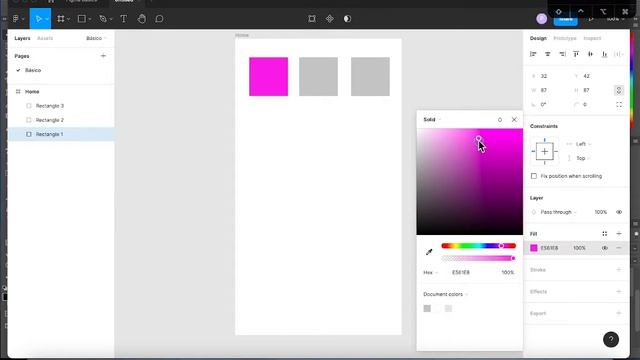
Task: Click Align horizontal centers icon
Action: [548, 54]
